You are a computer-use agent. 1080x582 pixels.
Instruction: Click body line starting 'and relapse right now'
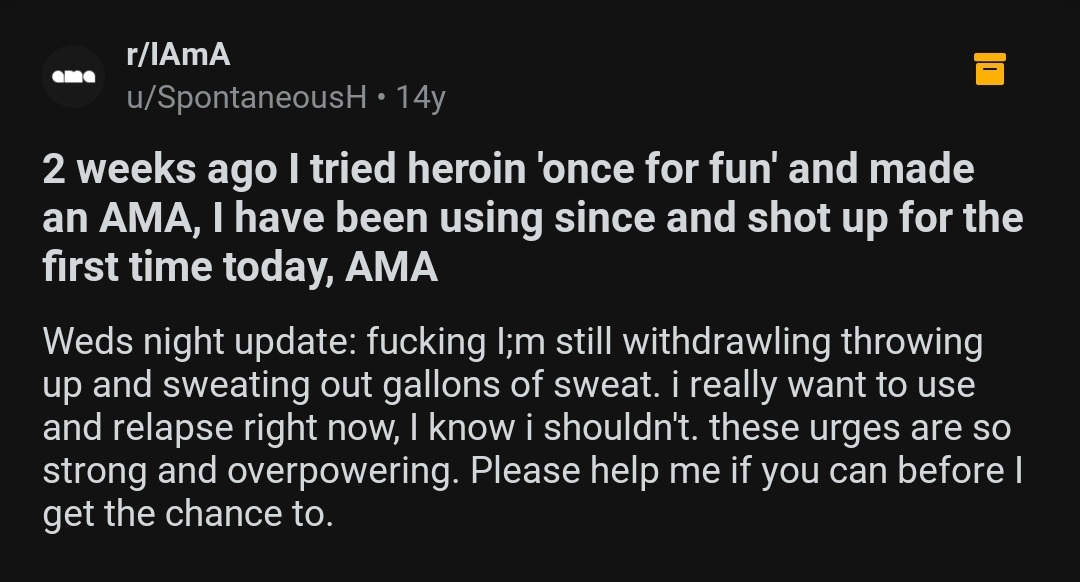click(526, 428)
